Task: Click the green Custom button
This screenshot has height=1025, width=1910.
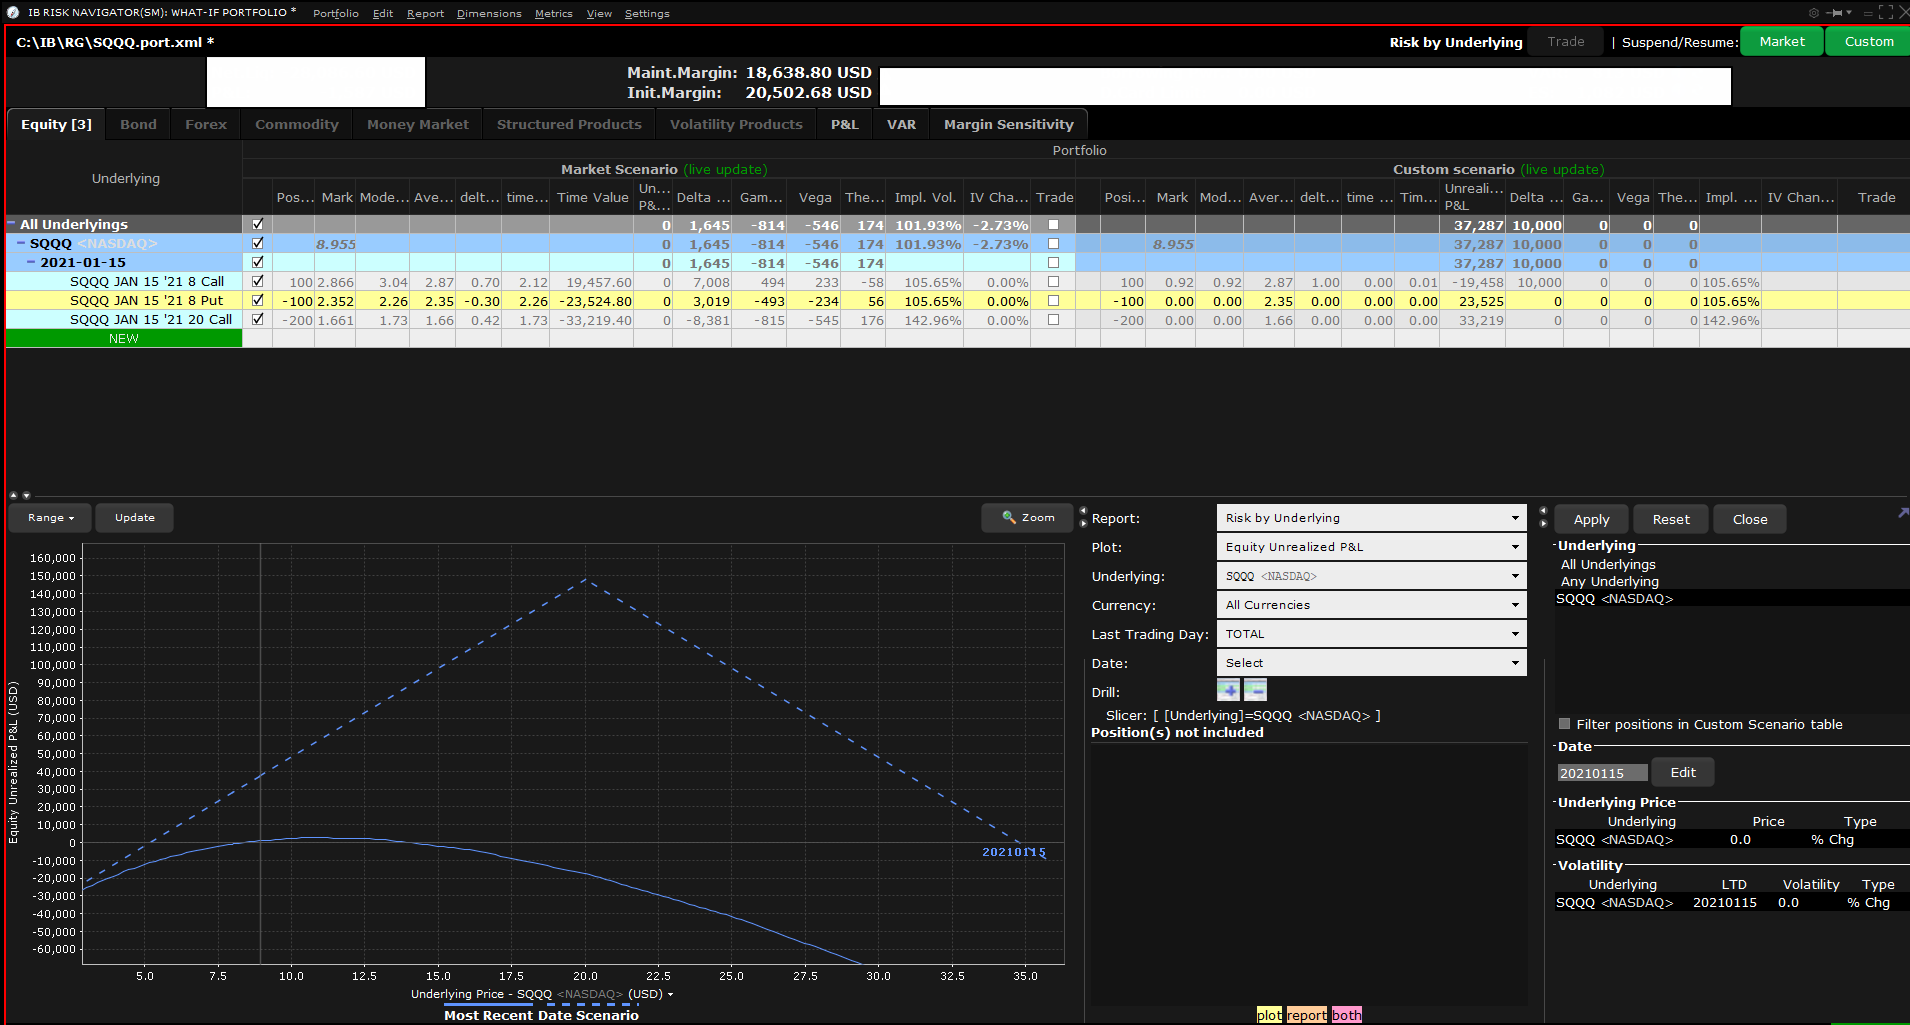Action: coord(1868,42)
